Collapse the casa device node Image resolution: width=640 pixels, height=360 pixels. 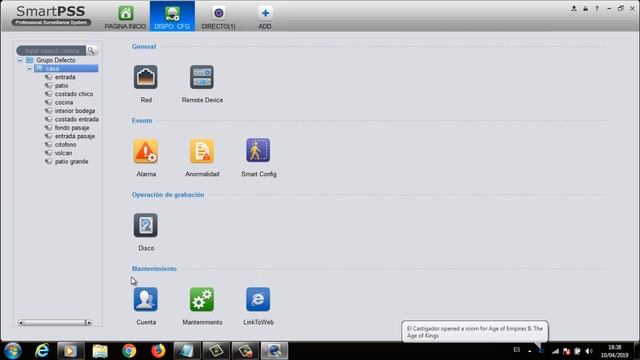pyautogui.click(x=29, y=68)
